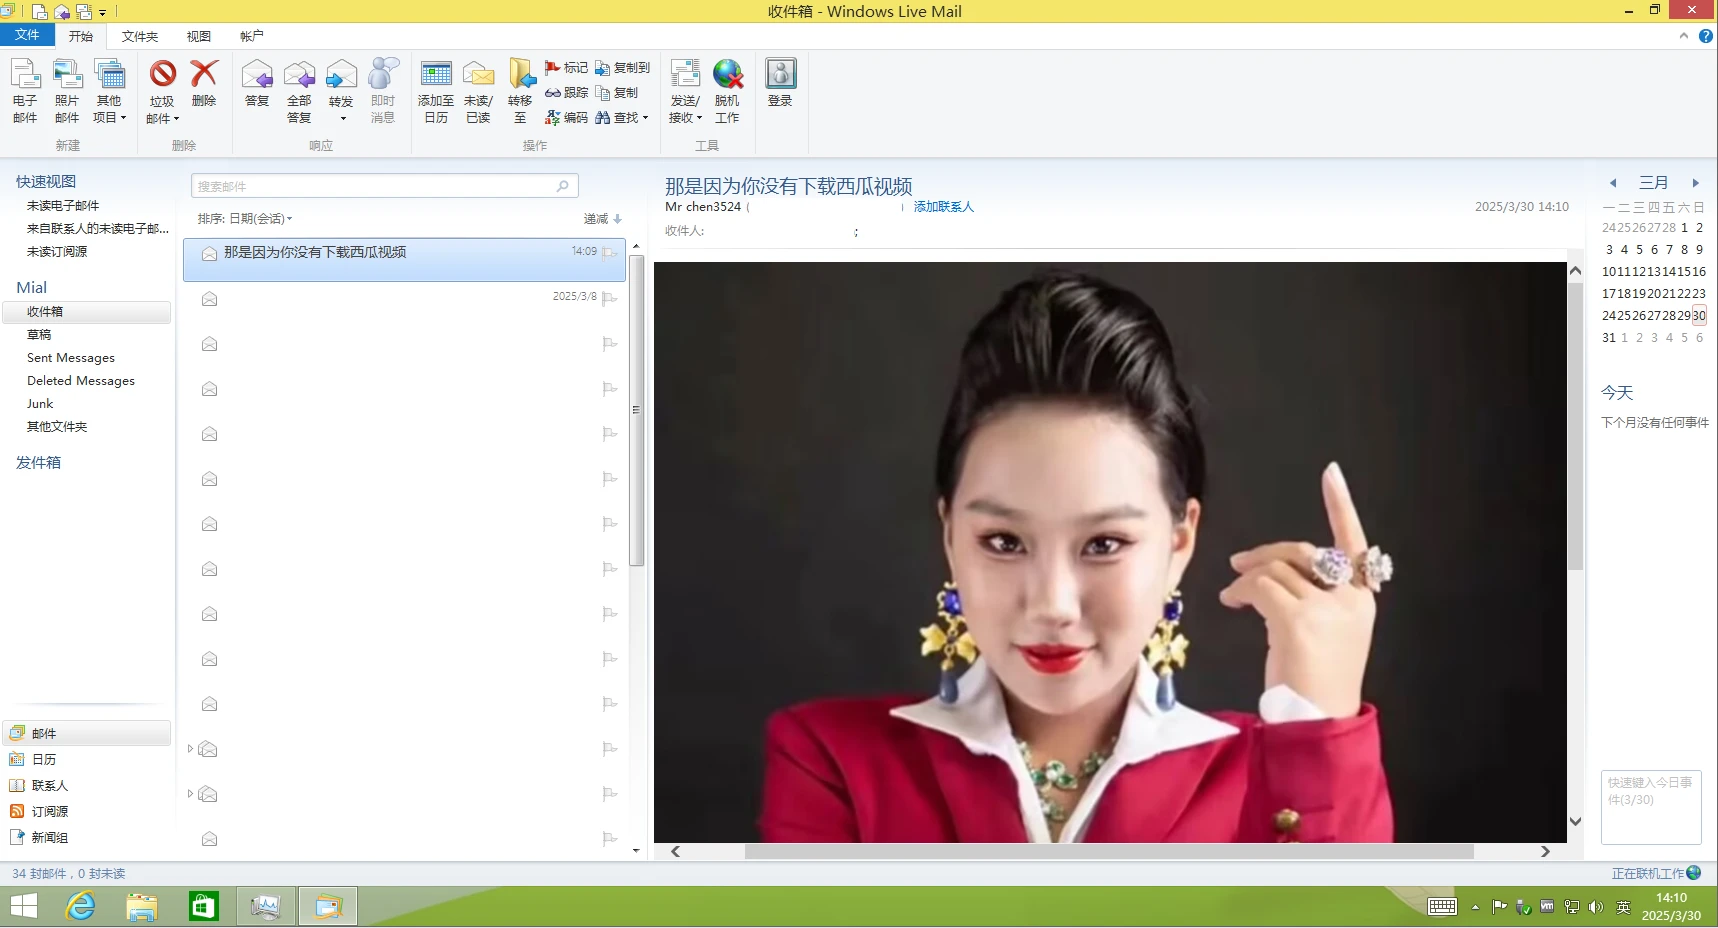The height and width of the screenshot is (928, 1718).
Task: Click the Add to calendar (添加至日历) icon
Action: click(436, 76)
